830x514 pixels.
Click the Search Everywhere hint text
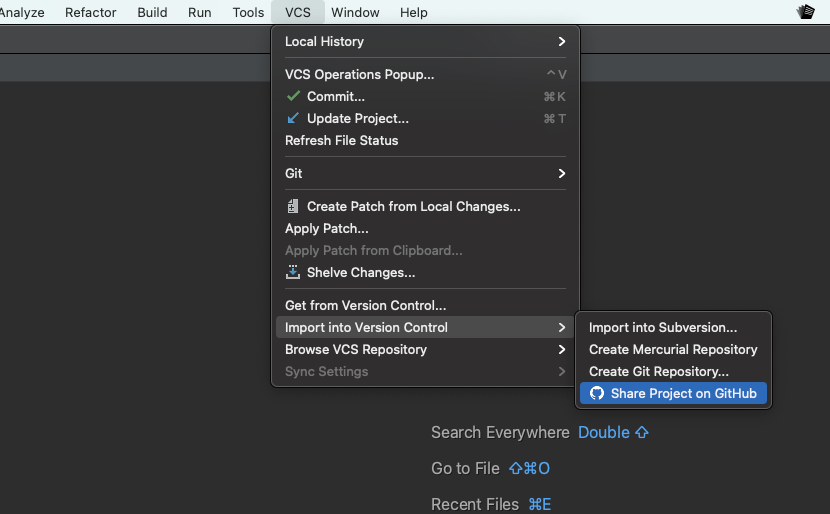500,432
